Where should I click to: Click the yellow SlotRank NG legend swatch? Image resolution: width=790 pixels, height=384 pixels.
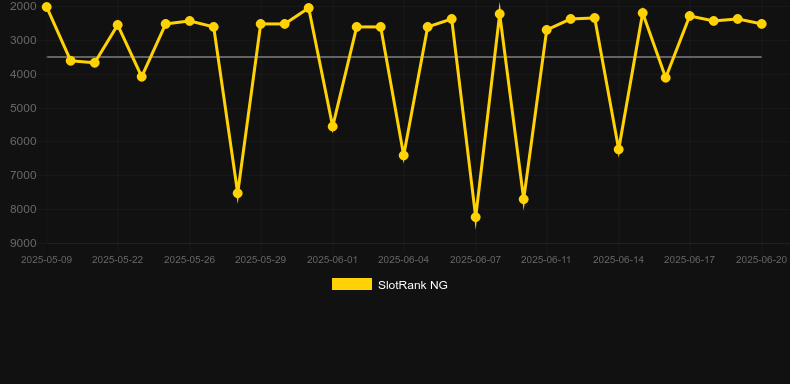[x=352, y=284]
